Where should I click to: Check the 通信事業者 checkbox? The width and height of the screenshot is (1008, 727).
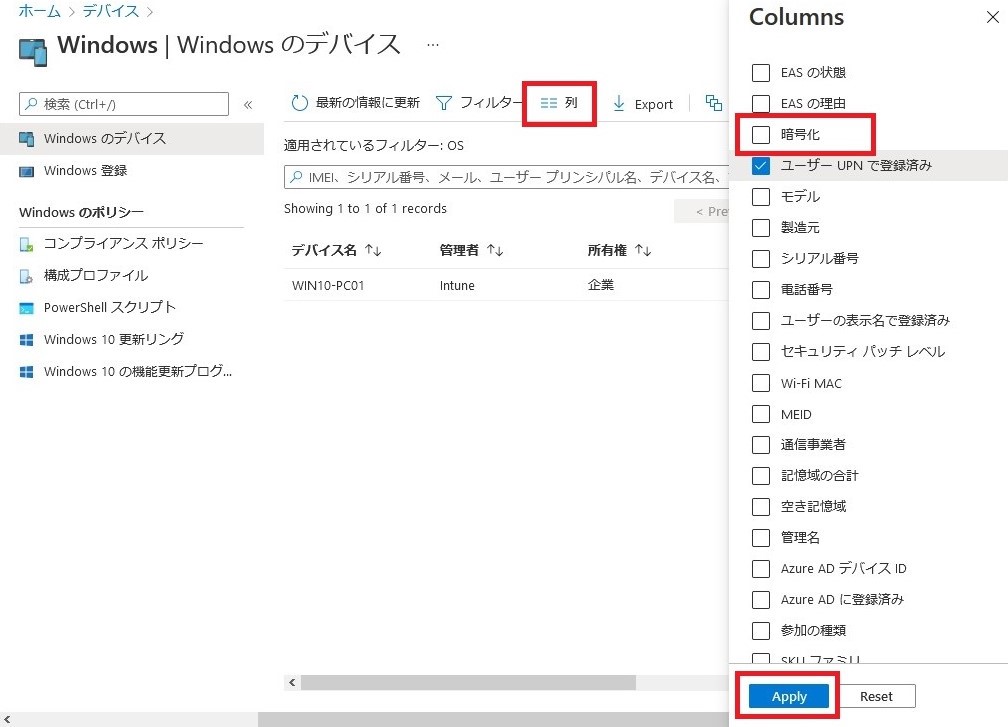point(760,445)
